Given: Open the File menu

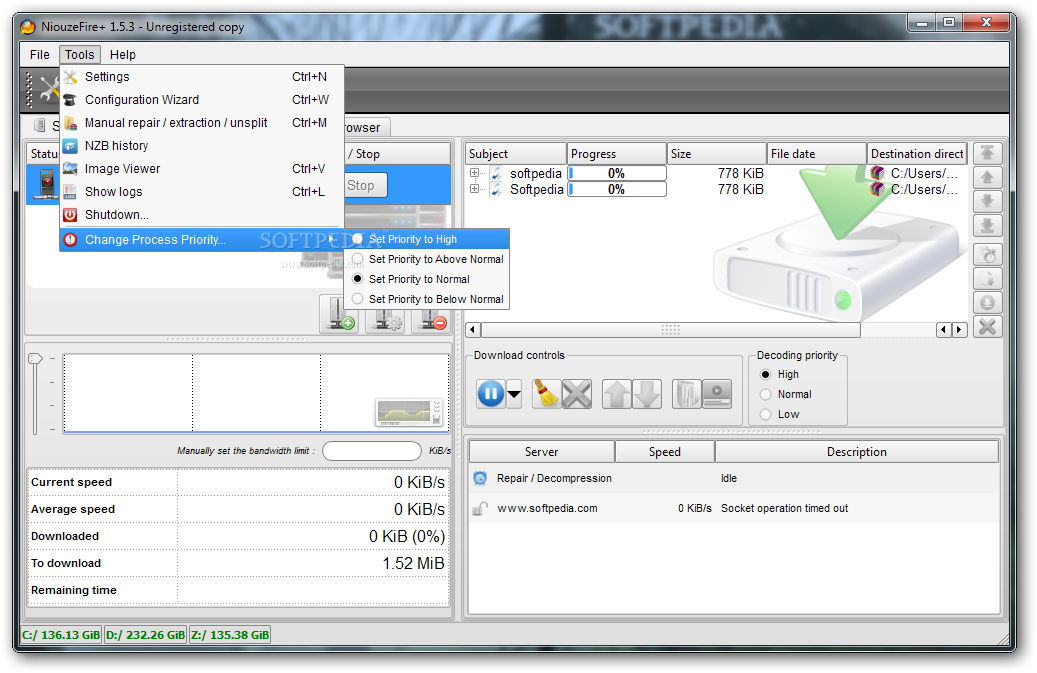Looking at the screenshot, I should [x=40, y=55].
